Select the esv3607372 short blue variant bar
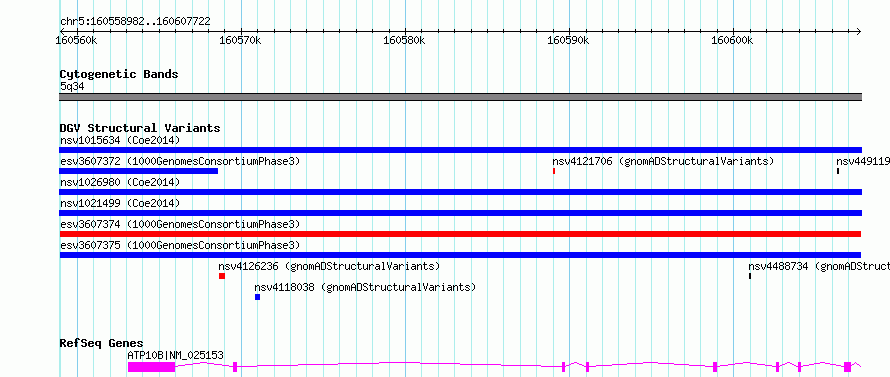 [138, 171]
